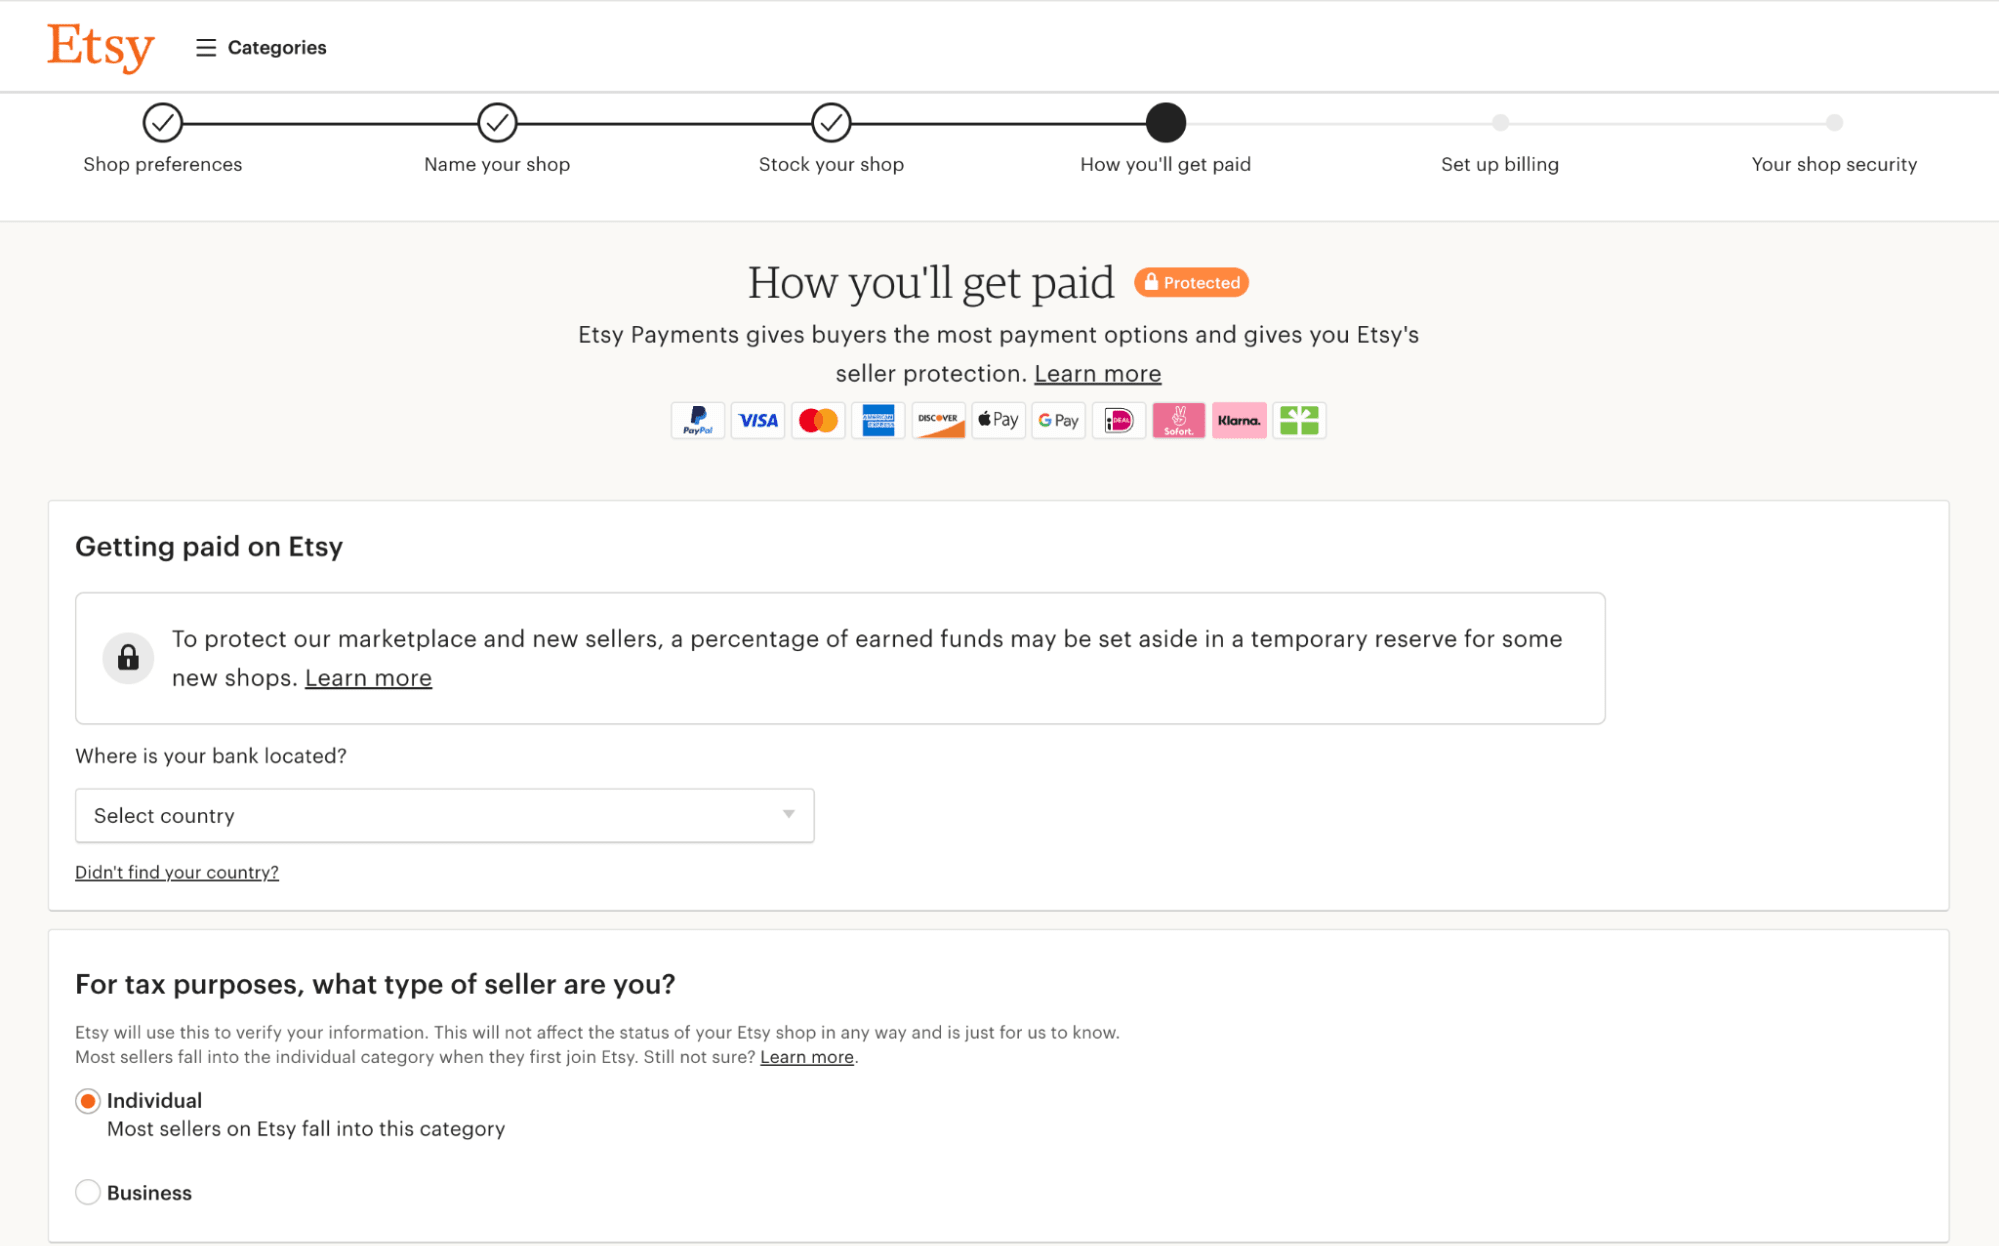Viewport: 1999px width, 1247px height.
Task: Click the Etsy logo
Action: point(100,46)
